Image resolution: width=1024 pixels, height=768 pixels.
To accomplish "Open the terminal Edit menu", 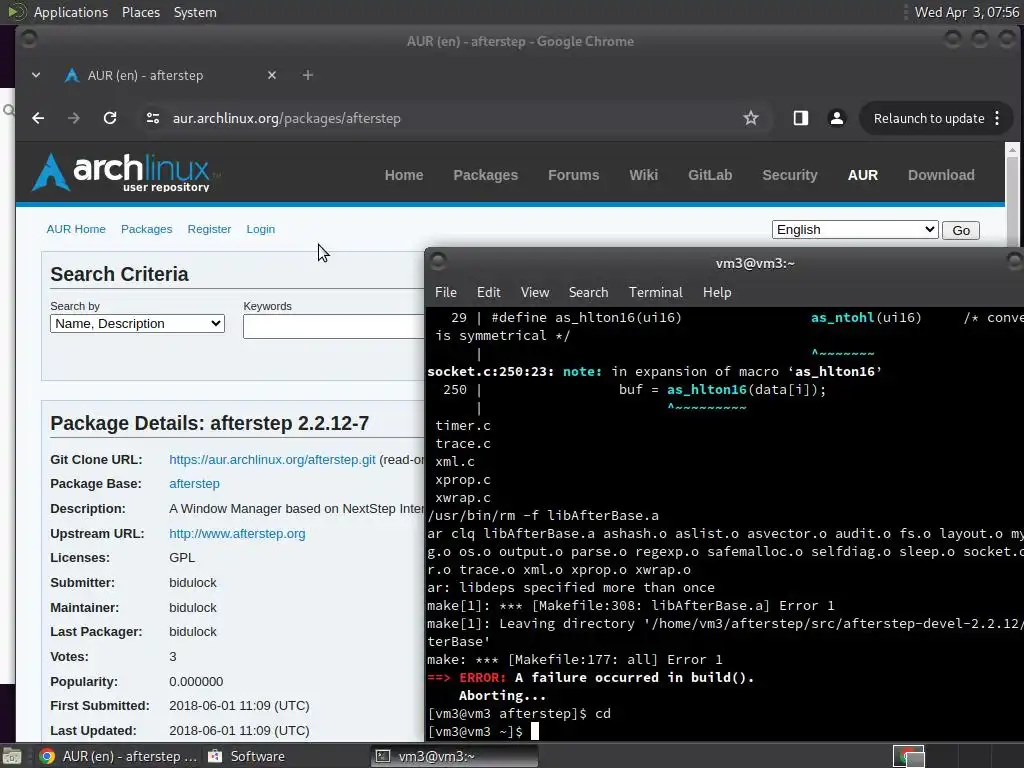I will [488, 293].
